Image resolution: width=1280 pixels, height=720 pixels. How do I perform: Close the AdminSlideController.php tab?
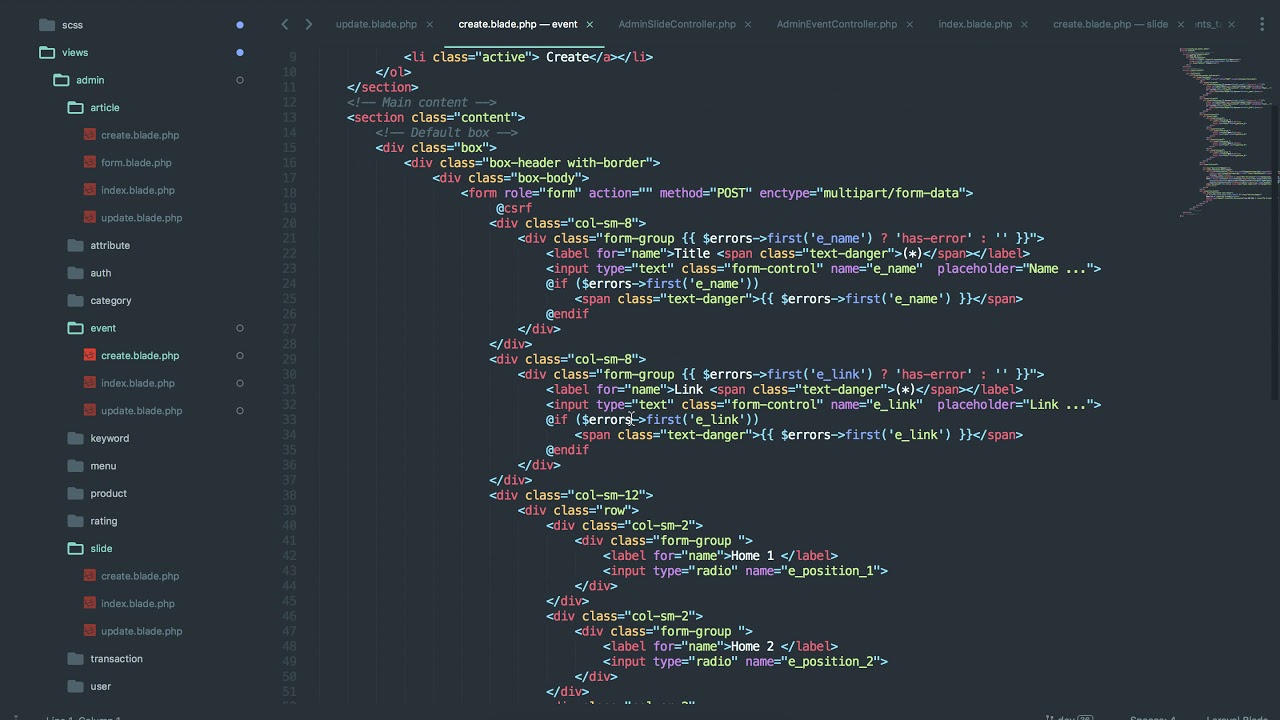point(748,24)
